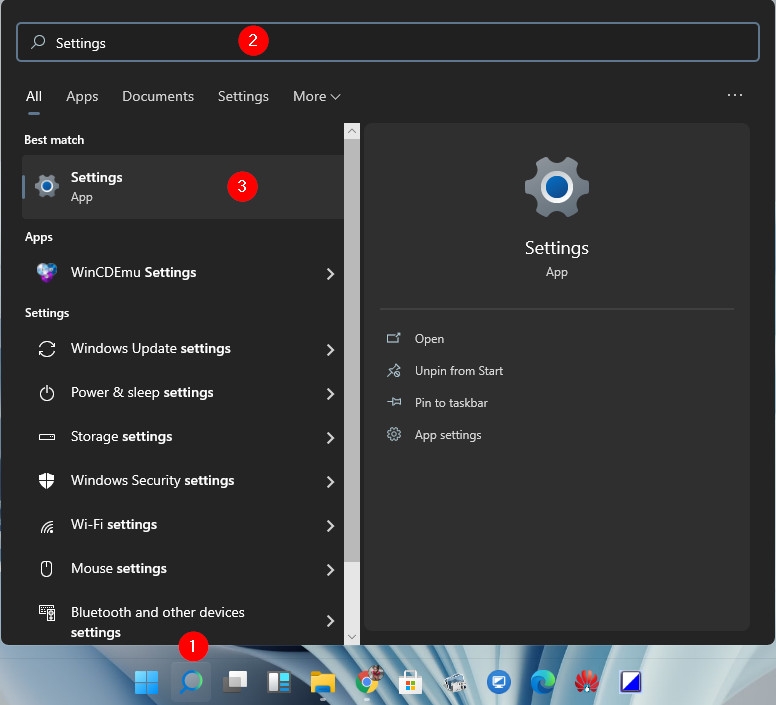Click the blue monitor app icon on taskbar

[498, 682]
